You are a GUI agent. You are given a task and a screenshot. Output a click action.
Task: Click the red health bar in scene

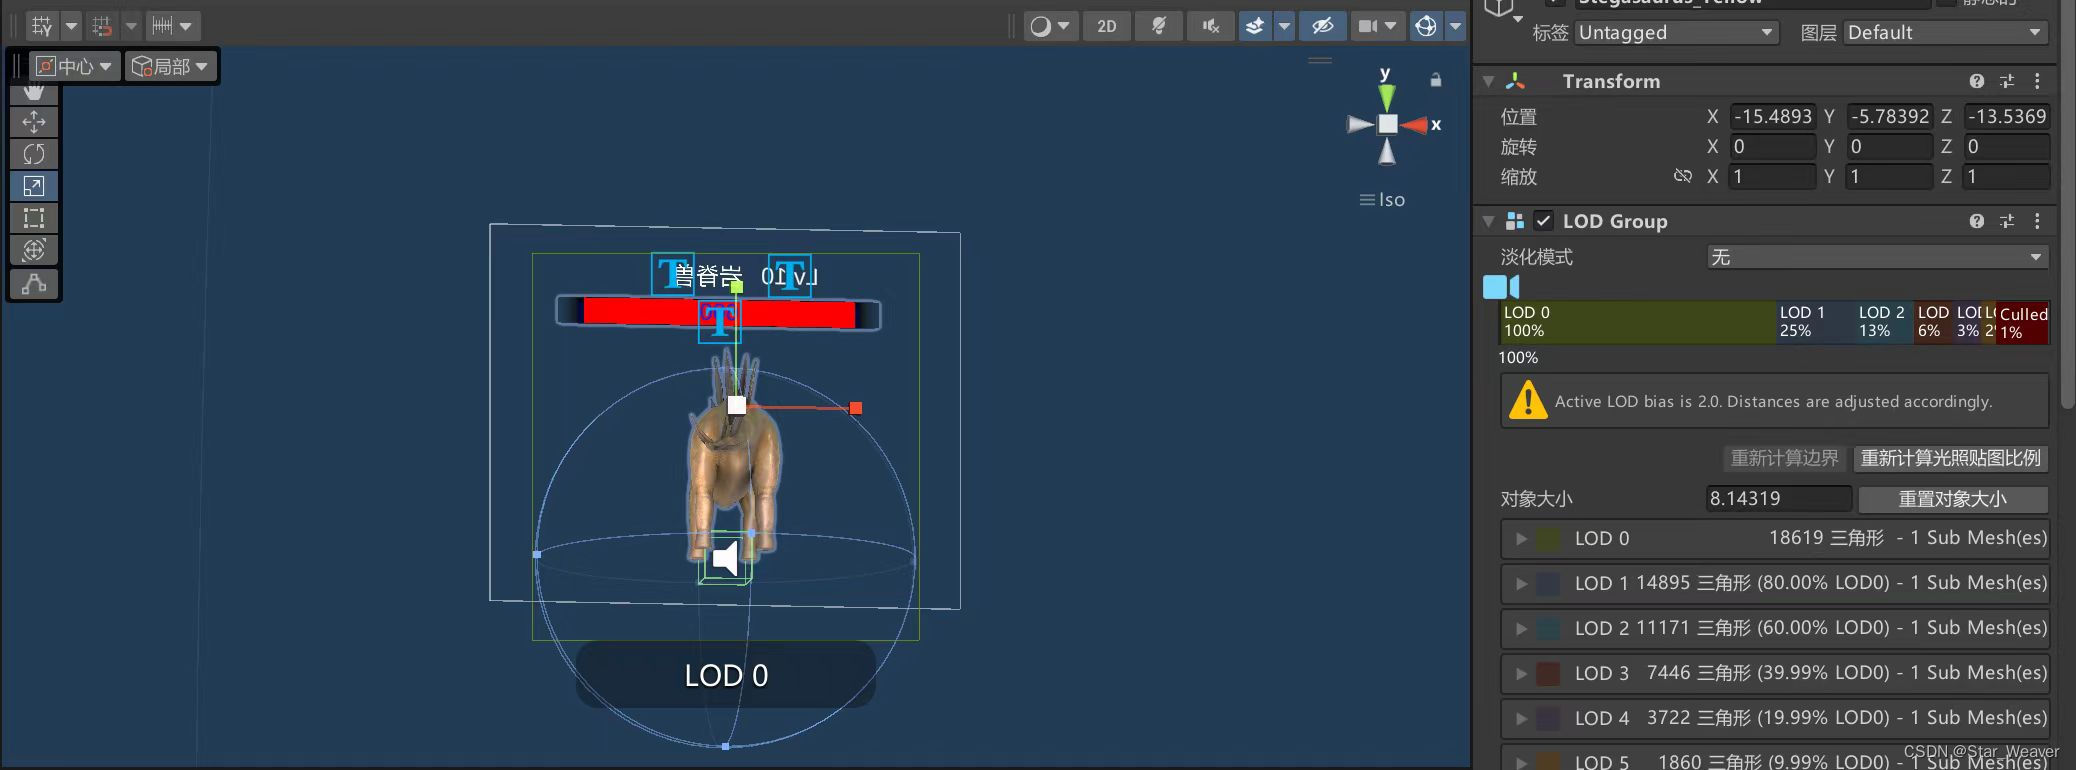point(718,313)
